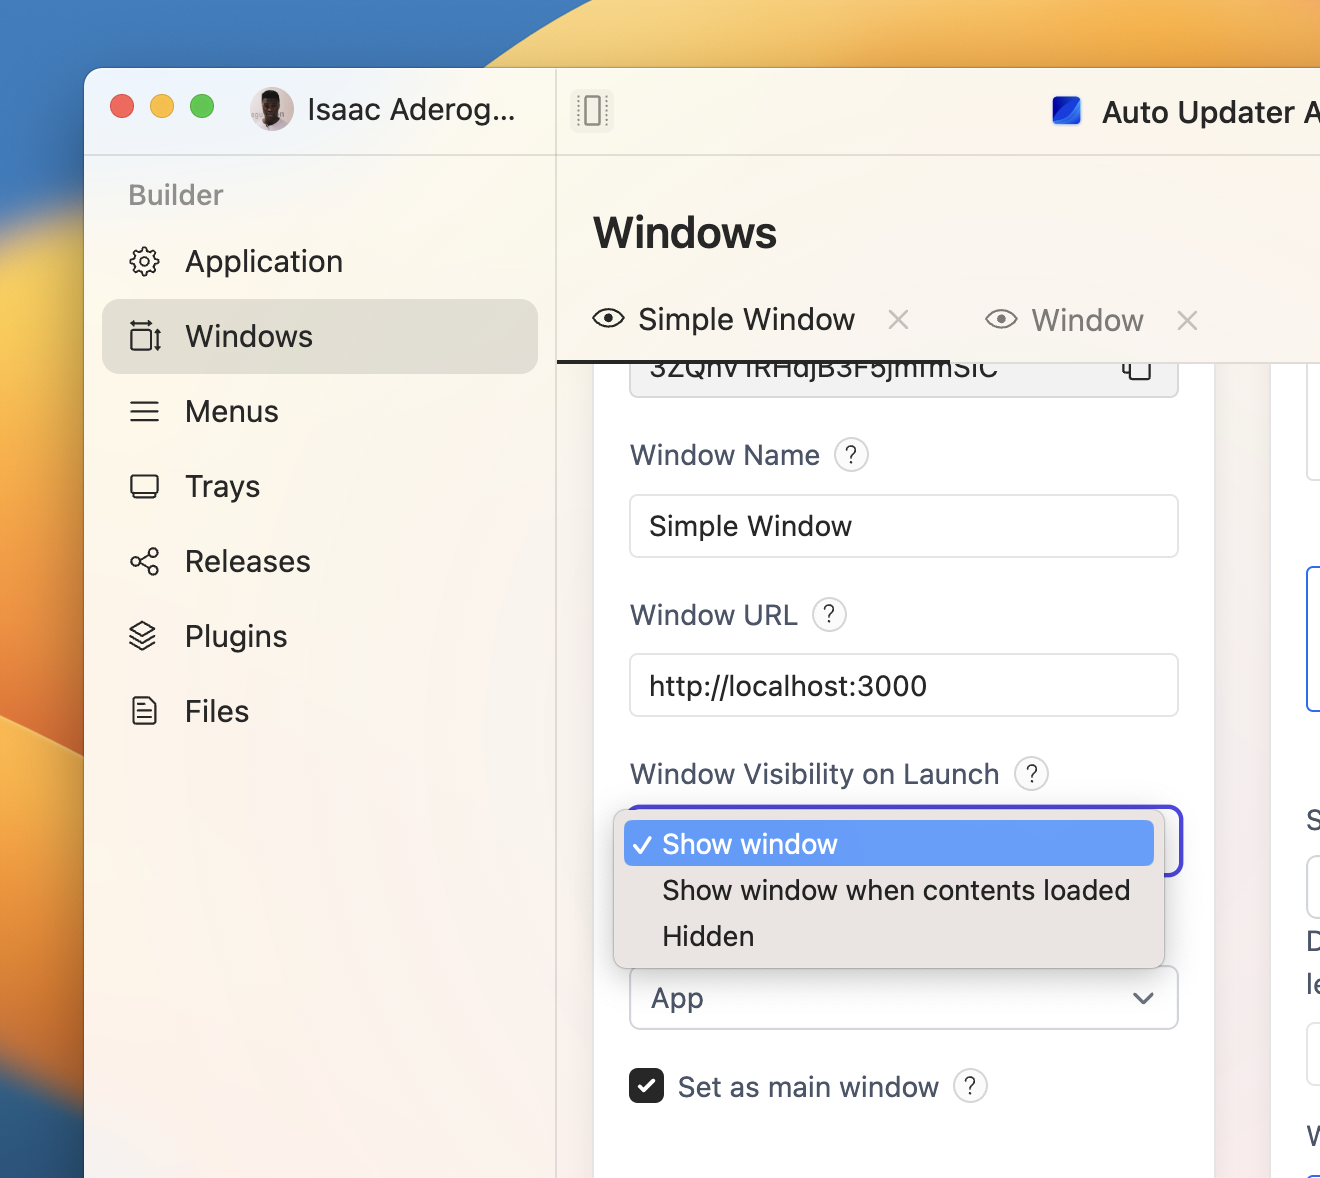The width and height of the screenshot is (1320, 1178).
Task: Open the Trays section
Action: tap(222, 486)
